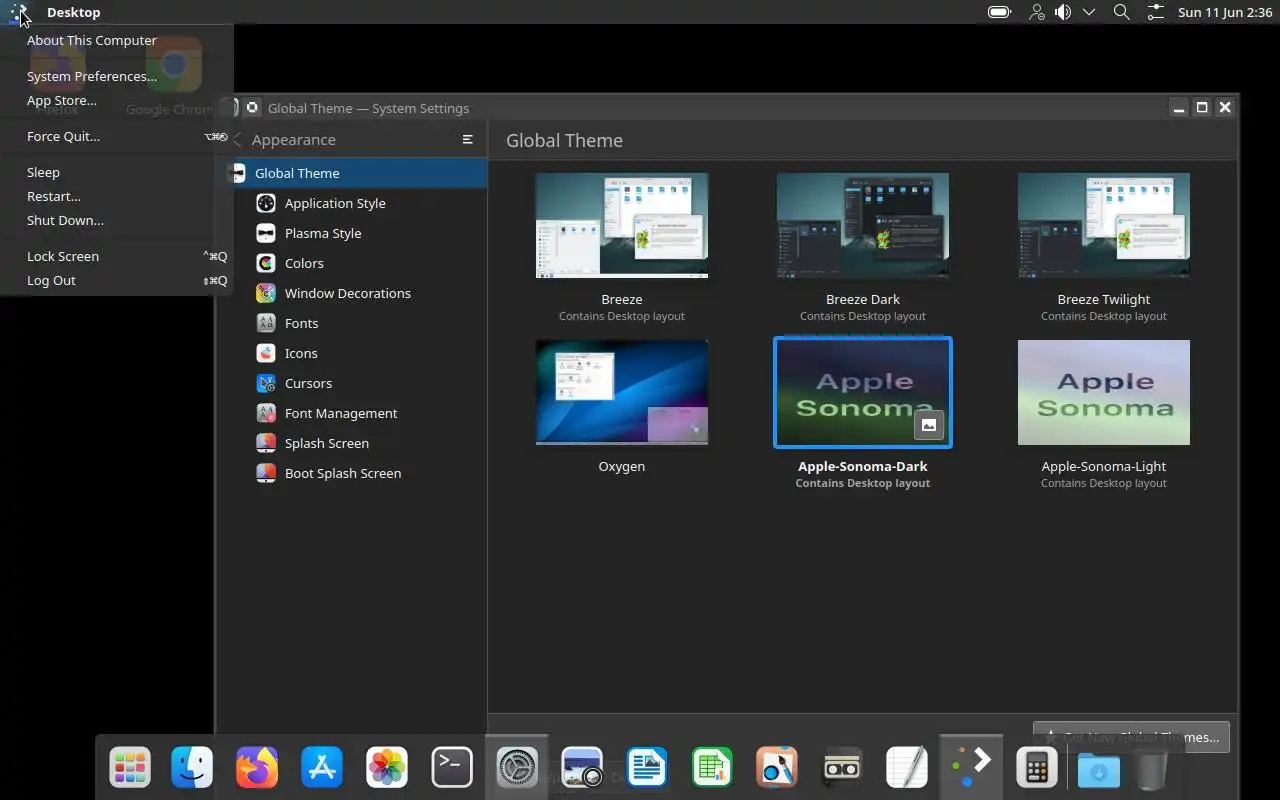Open control center sliders icon
The image size is (1280, 800).
1156,12
